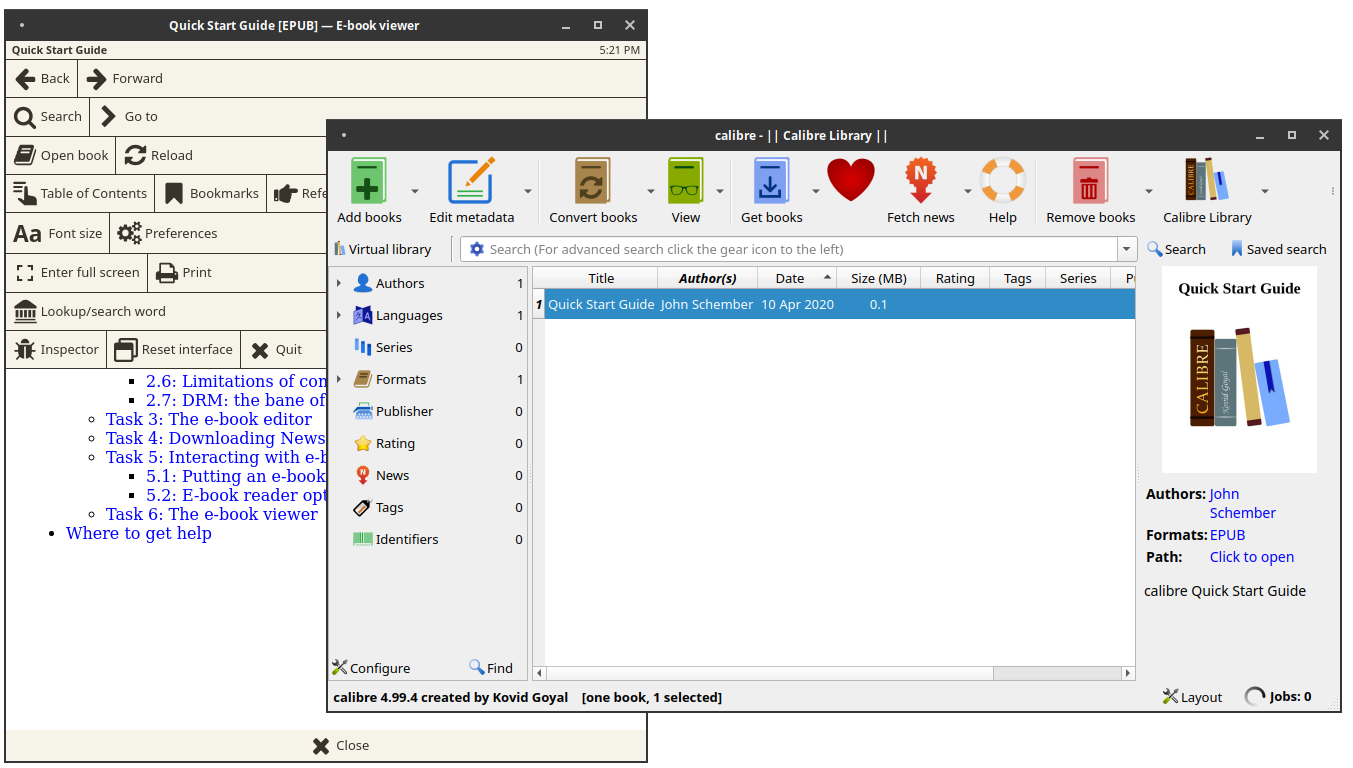This screenshot has width=1353, height=768.
Task: Expand the Formats tree category
Action: point(339,380)
